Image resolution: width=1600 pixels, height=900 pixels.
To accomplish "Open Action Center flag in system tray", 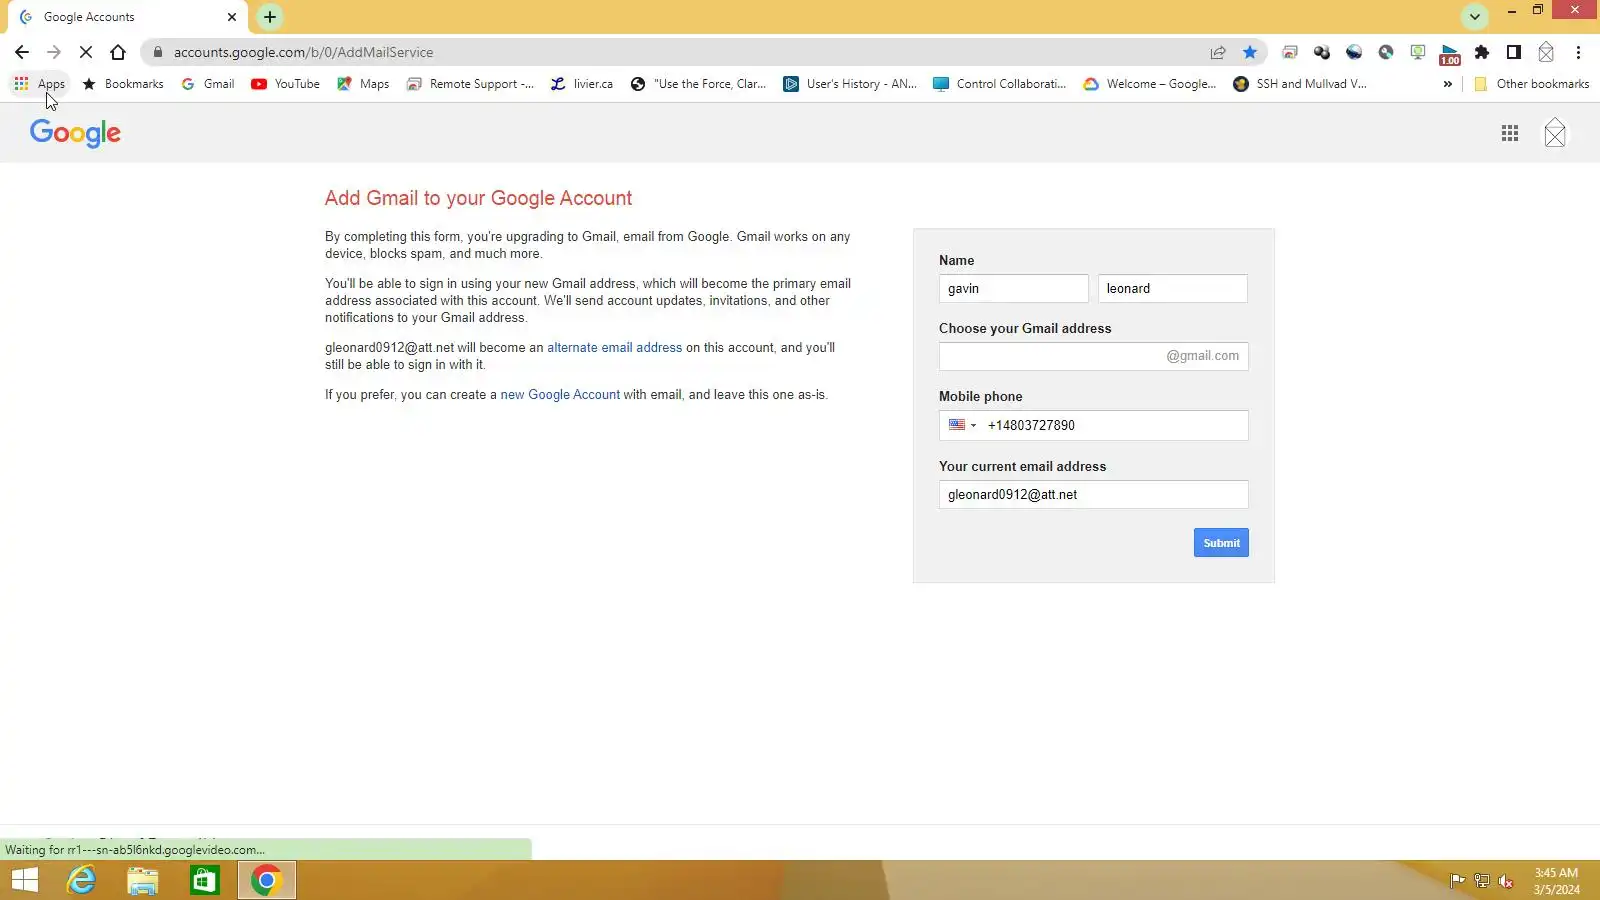I will (x=1458, y=881).
